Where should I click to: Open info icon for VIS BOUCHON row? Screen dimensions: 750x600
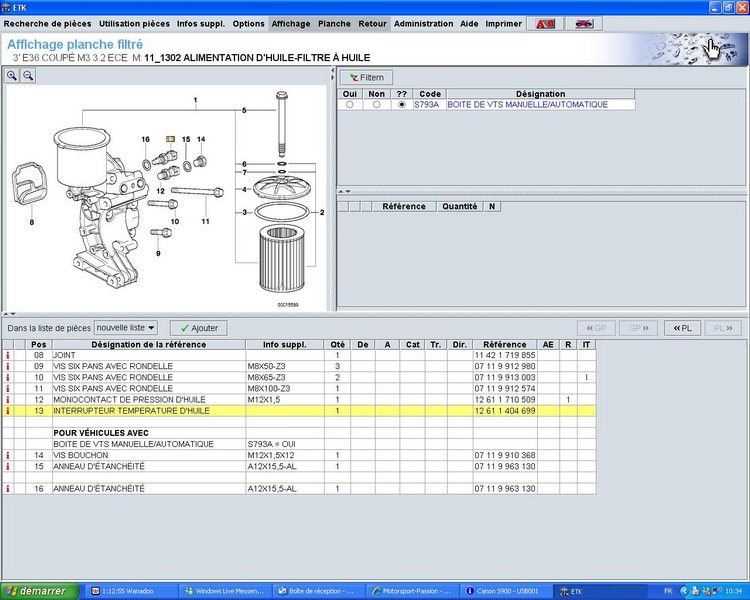pyautogui.click(x=8, y=455)
